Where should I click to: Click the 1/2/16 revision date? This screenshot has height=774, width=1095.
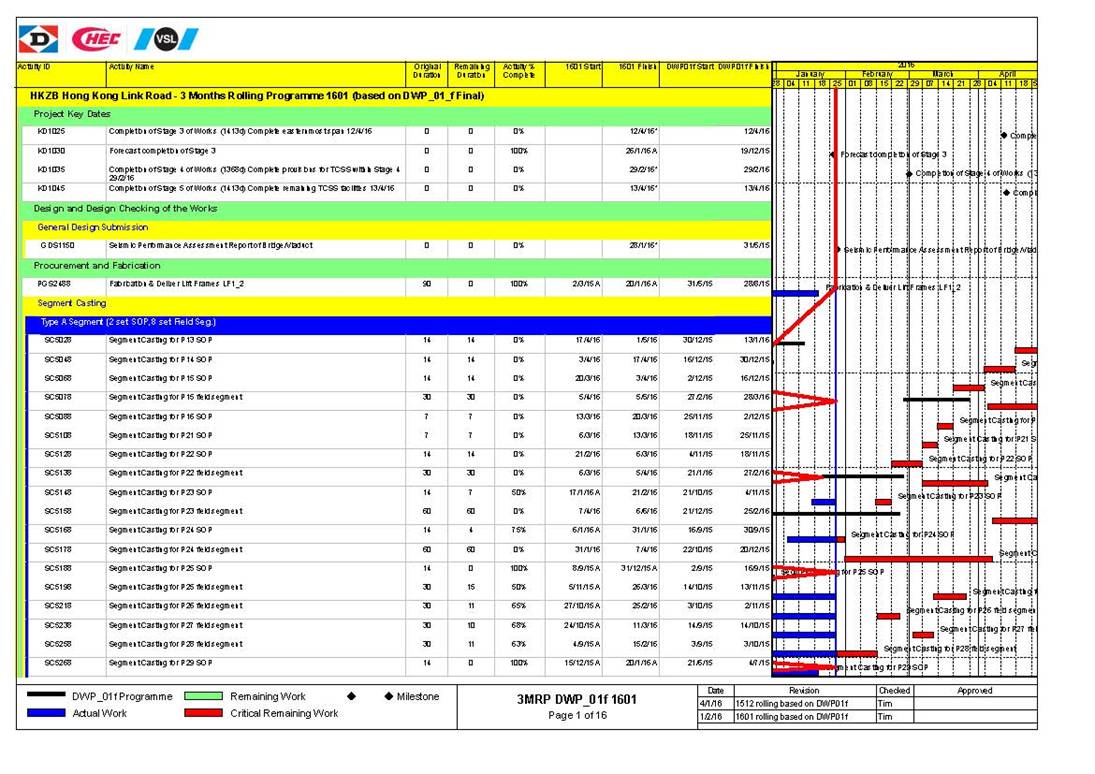(711, 717)
